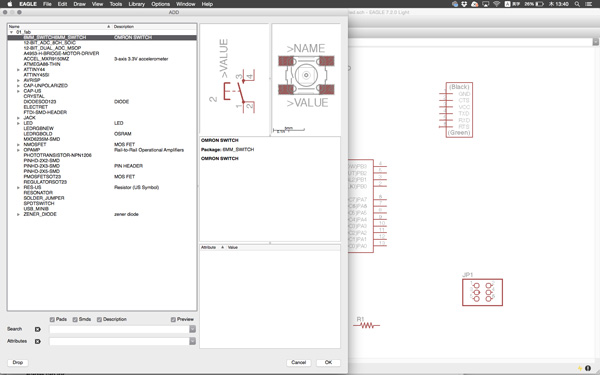600x375 pixels.
Task: Expand the LED entry
Action: click(18, 123)
